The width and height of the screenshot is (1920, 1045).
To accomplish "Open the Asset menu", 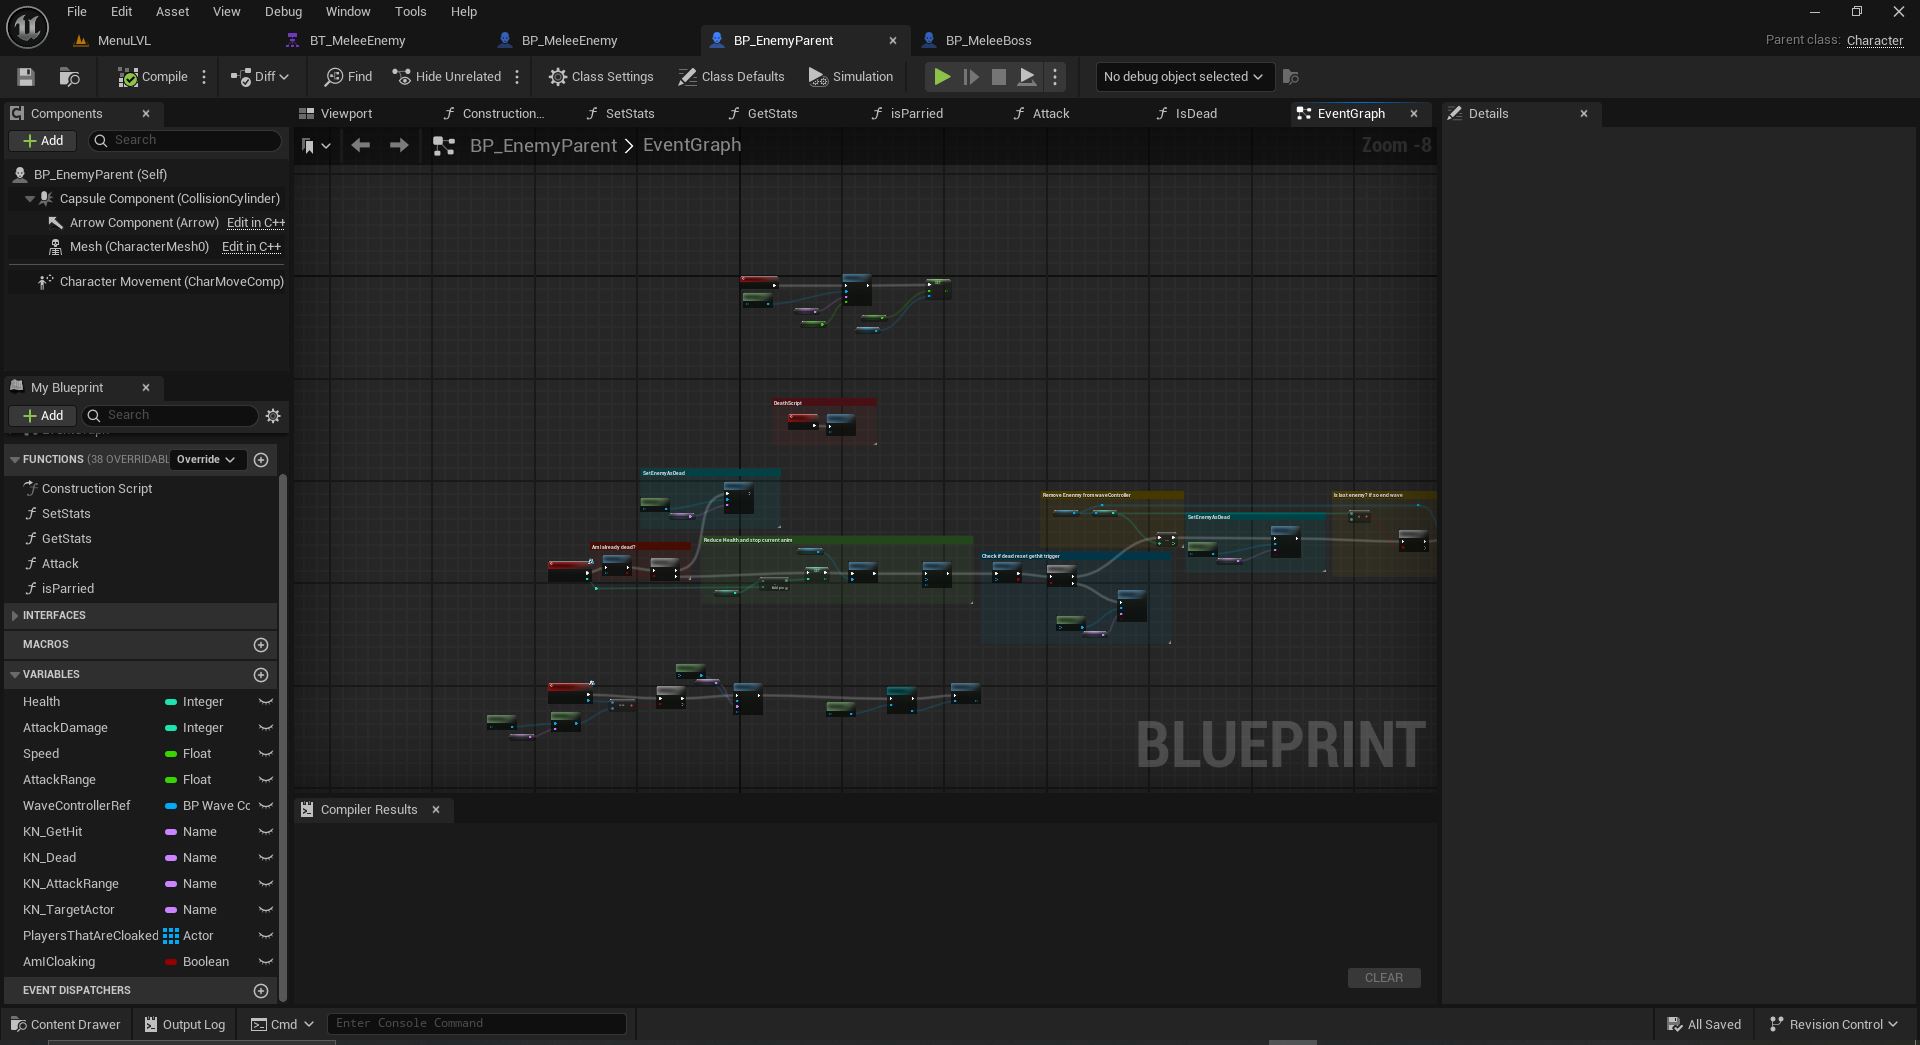I will coord(172,12).
